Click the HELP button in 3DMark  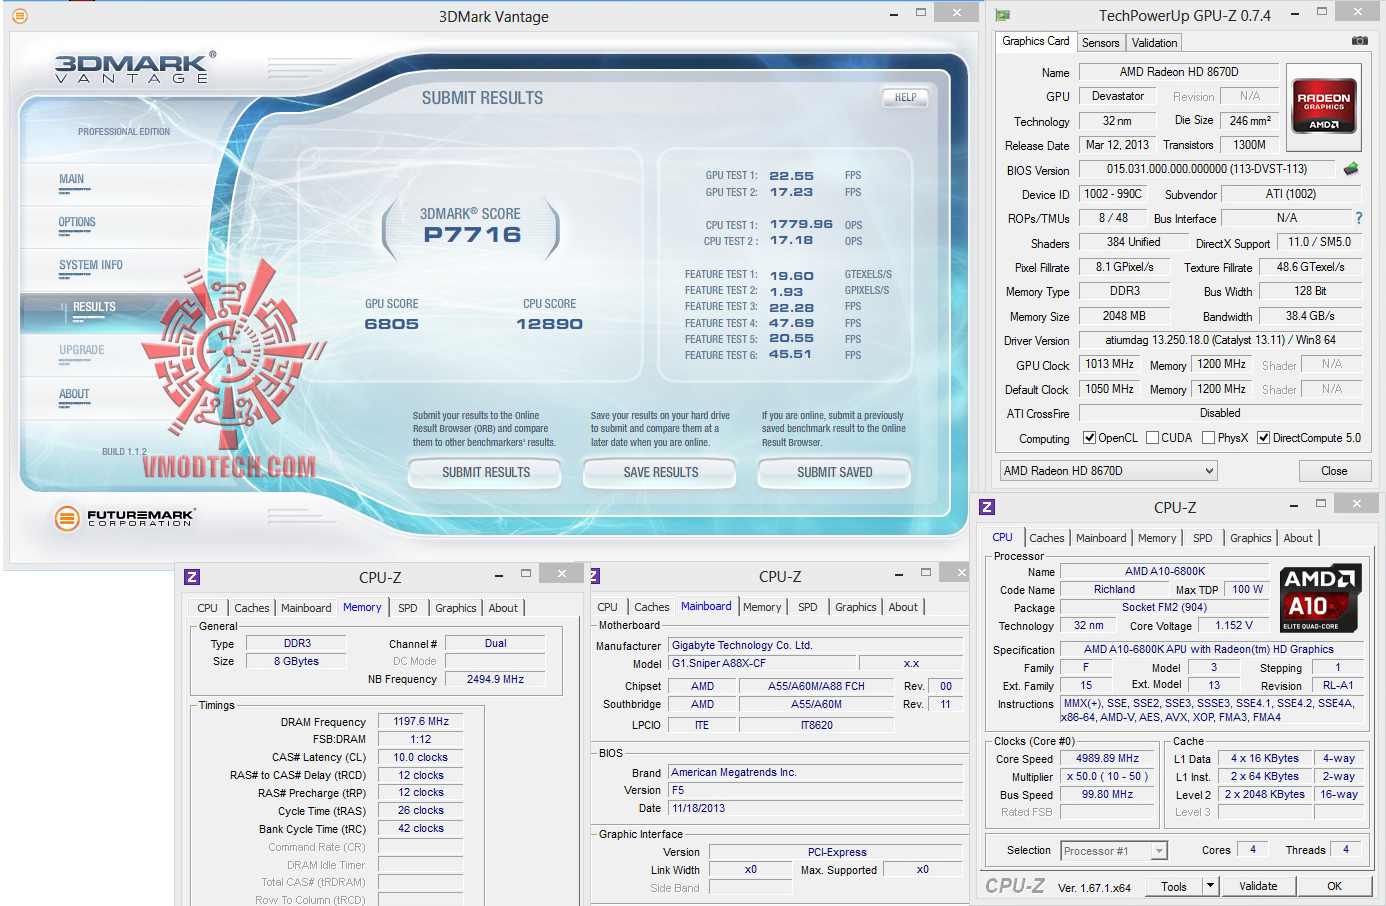(x=905, y=97)
